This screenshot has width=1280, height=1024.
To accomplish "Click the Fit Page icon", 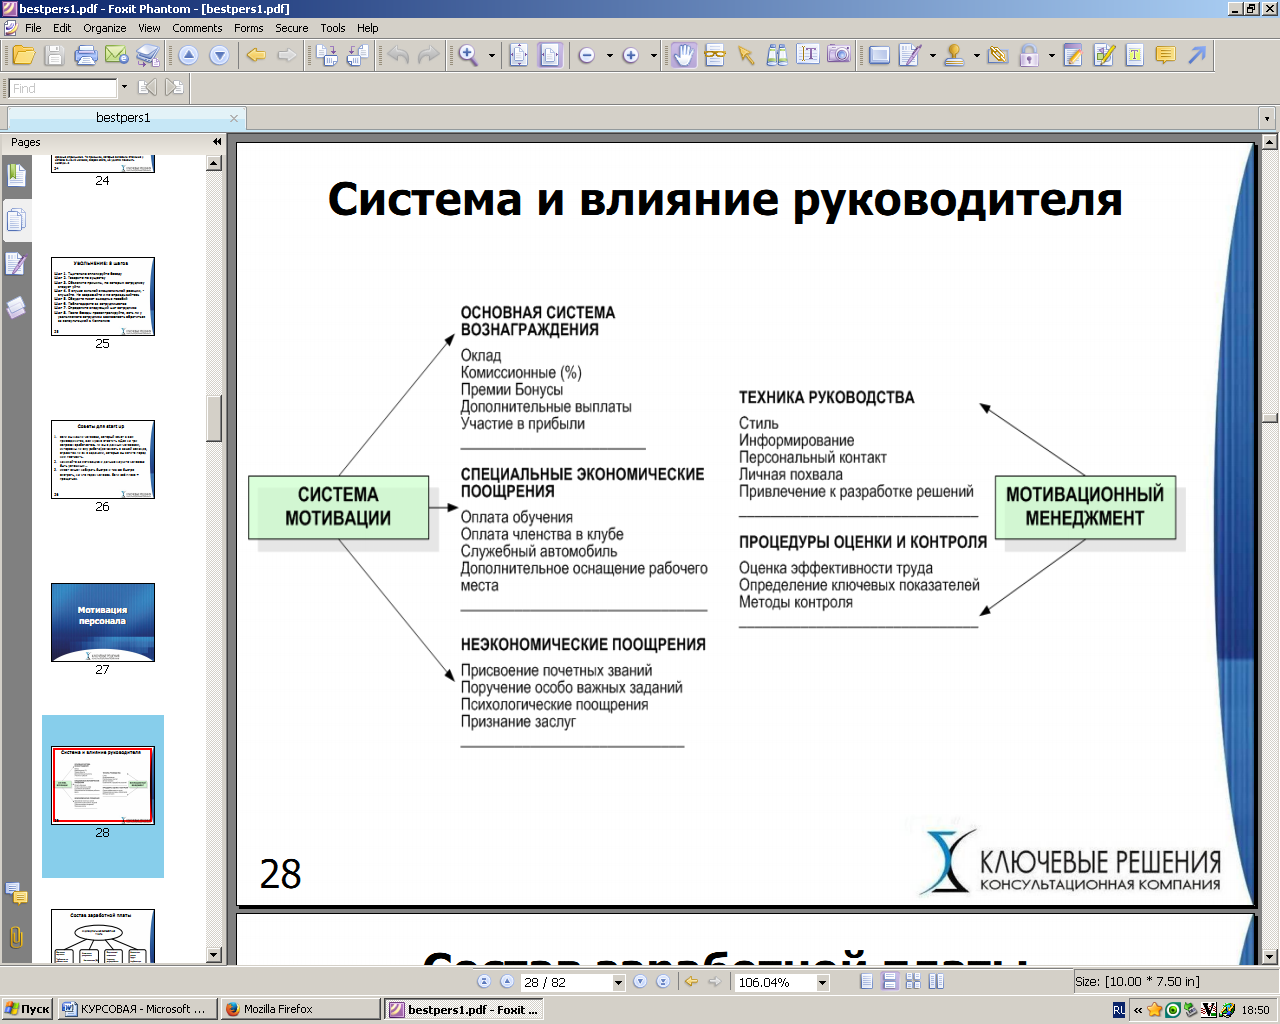I will 519,56.
